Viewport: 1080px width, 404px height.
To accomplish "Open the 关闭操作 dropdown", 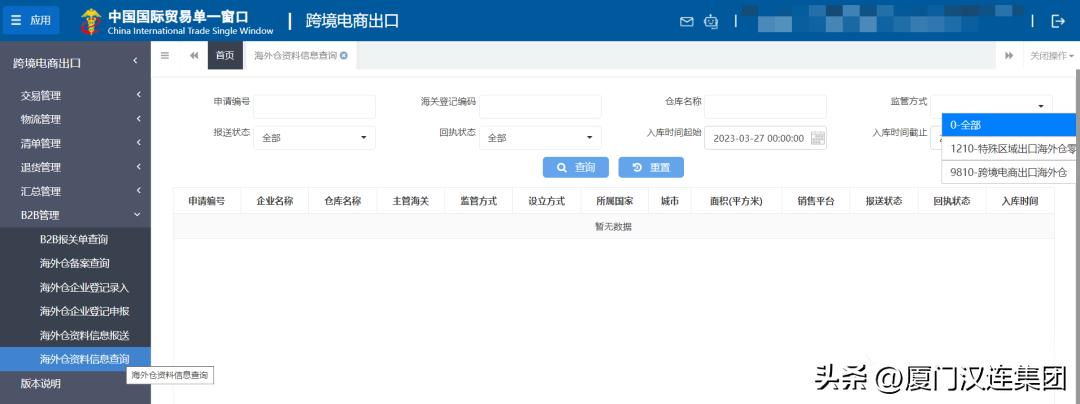I will [1051, 56].
